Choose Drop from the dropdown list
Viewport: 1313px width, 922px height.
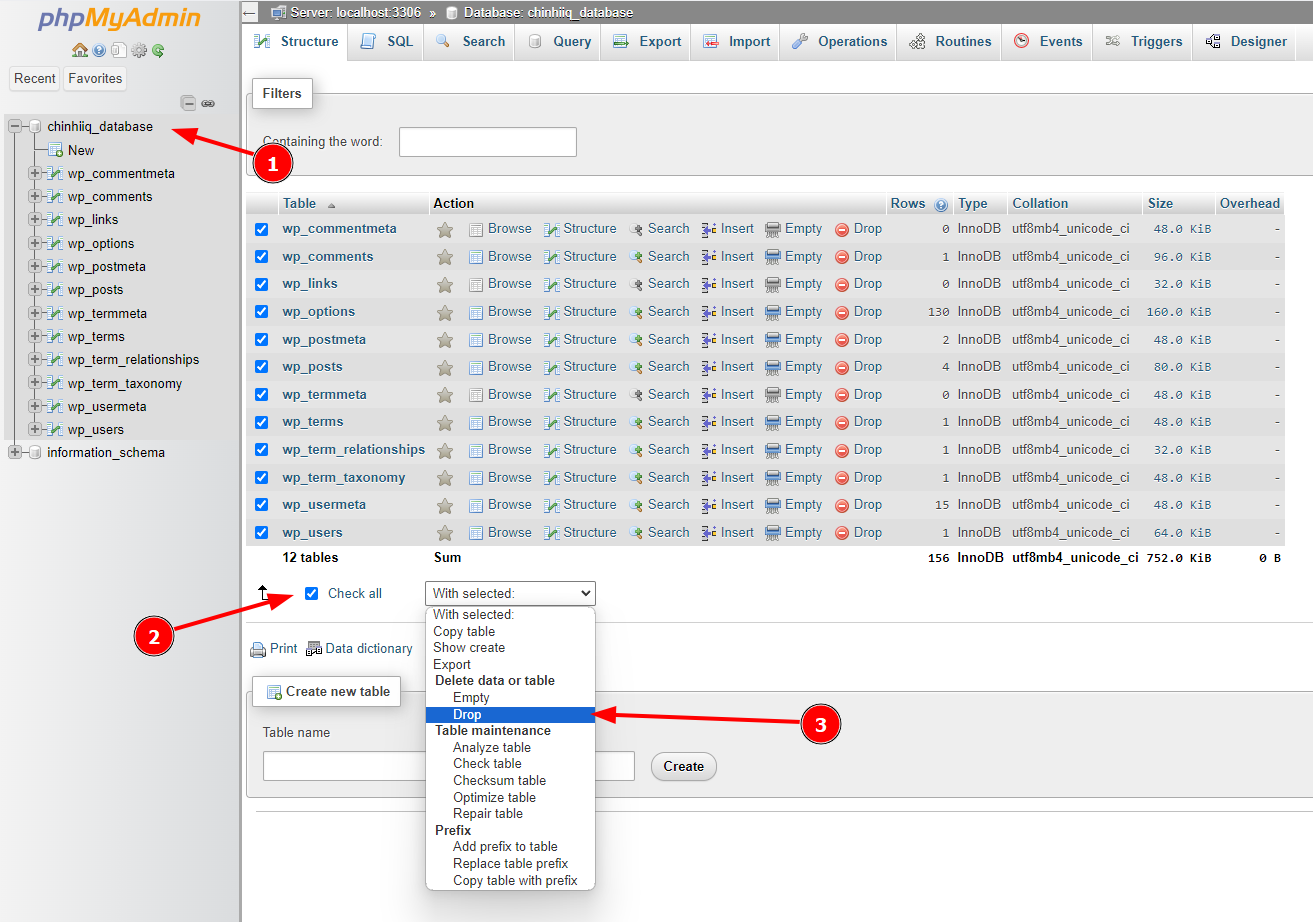510,715
